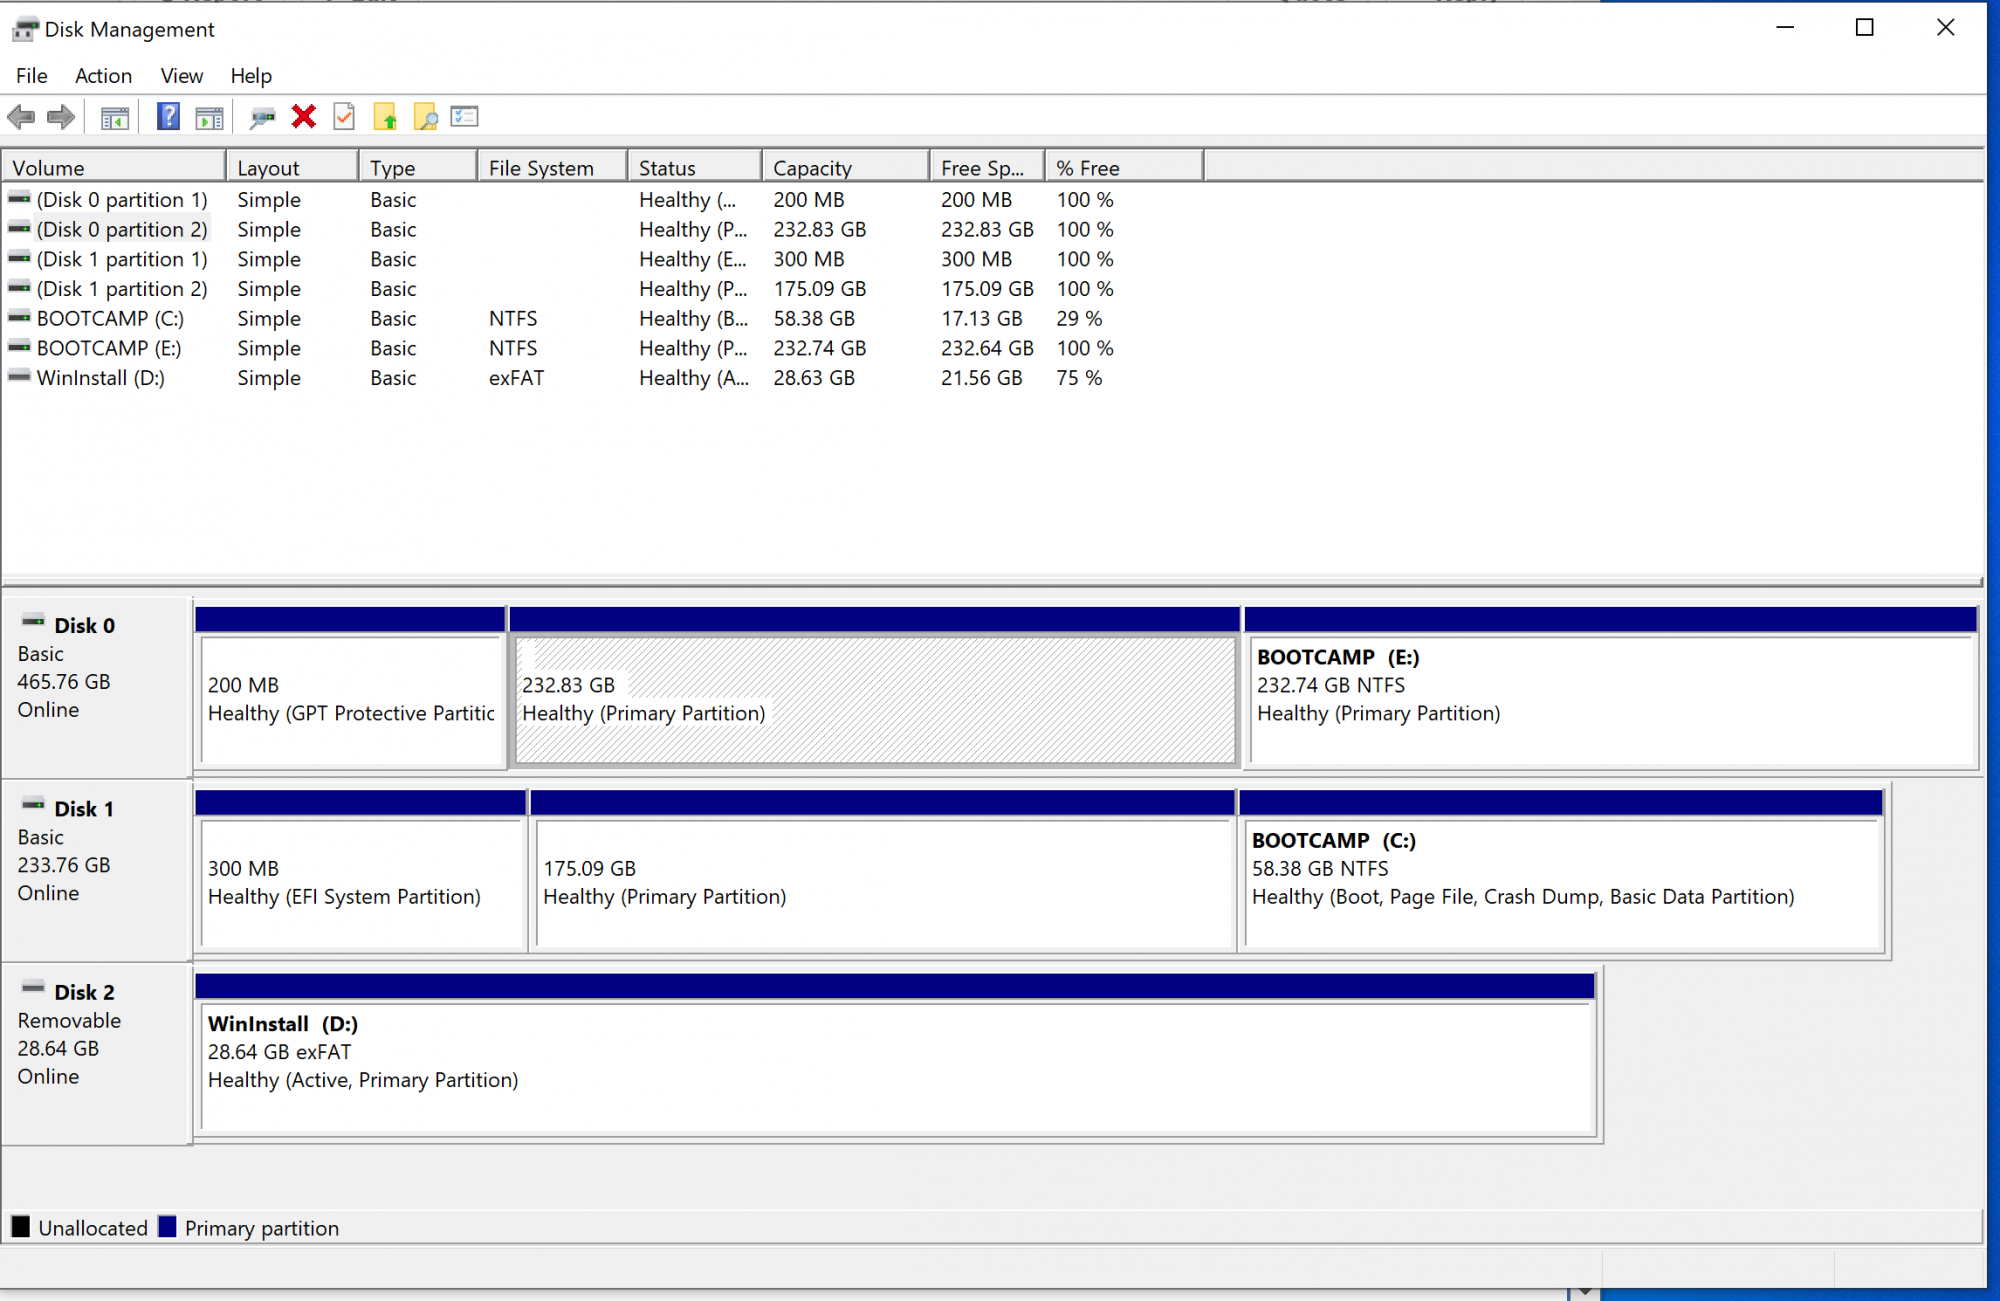Click the exFAT file system cell
Image resolution: width=2000 pixels, height=1301 pixels.
pos(516,378)
